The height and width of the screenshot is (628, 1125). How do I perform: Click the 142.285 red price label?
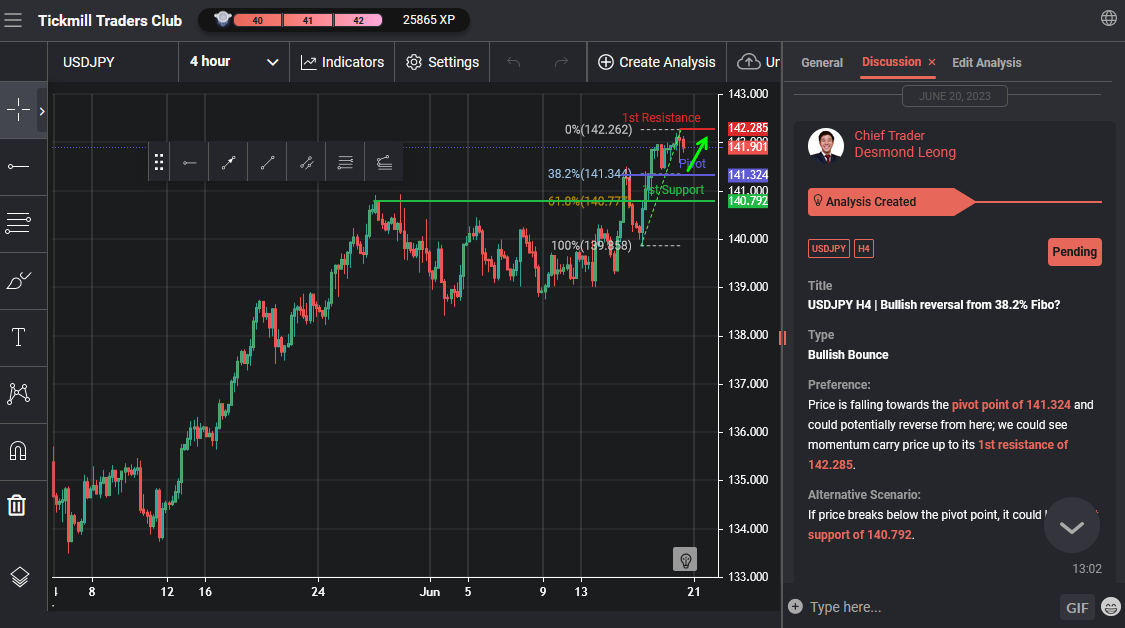pyautogui.click(x=748, y=128)
